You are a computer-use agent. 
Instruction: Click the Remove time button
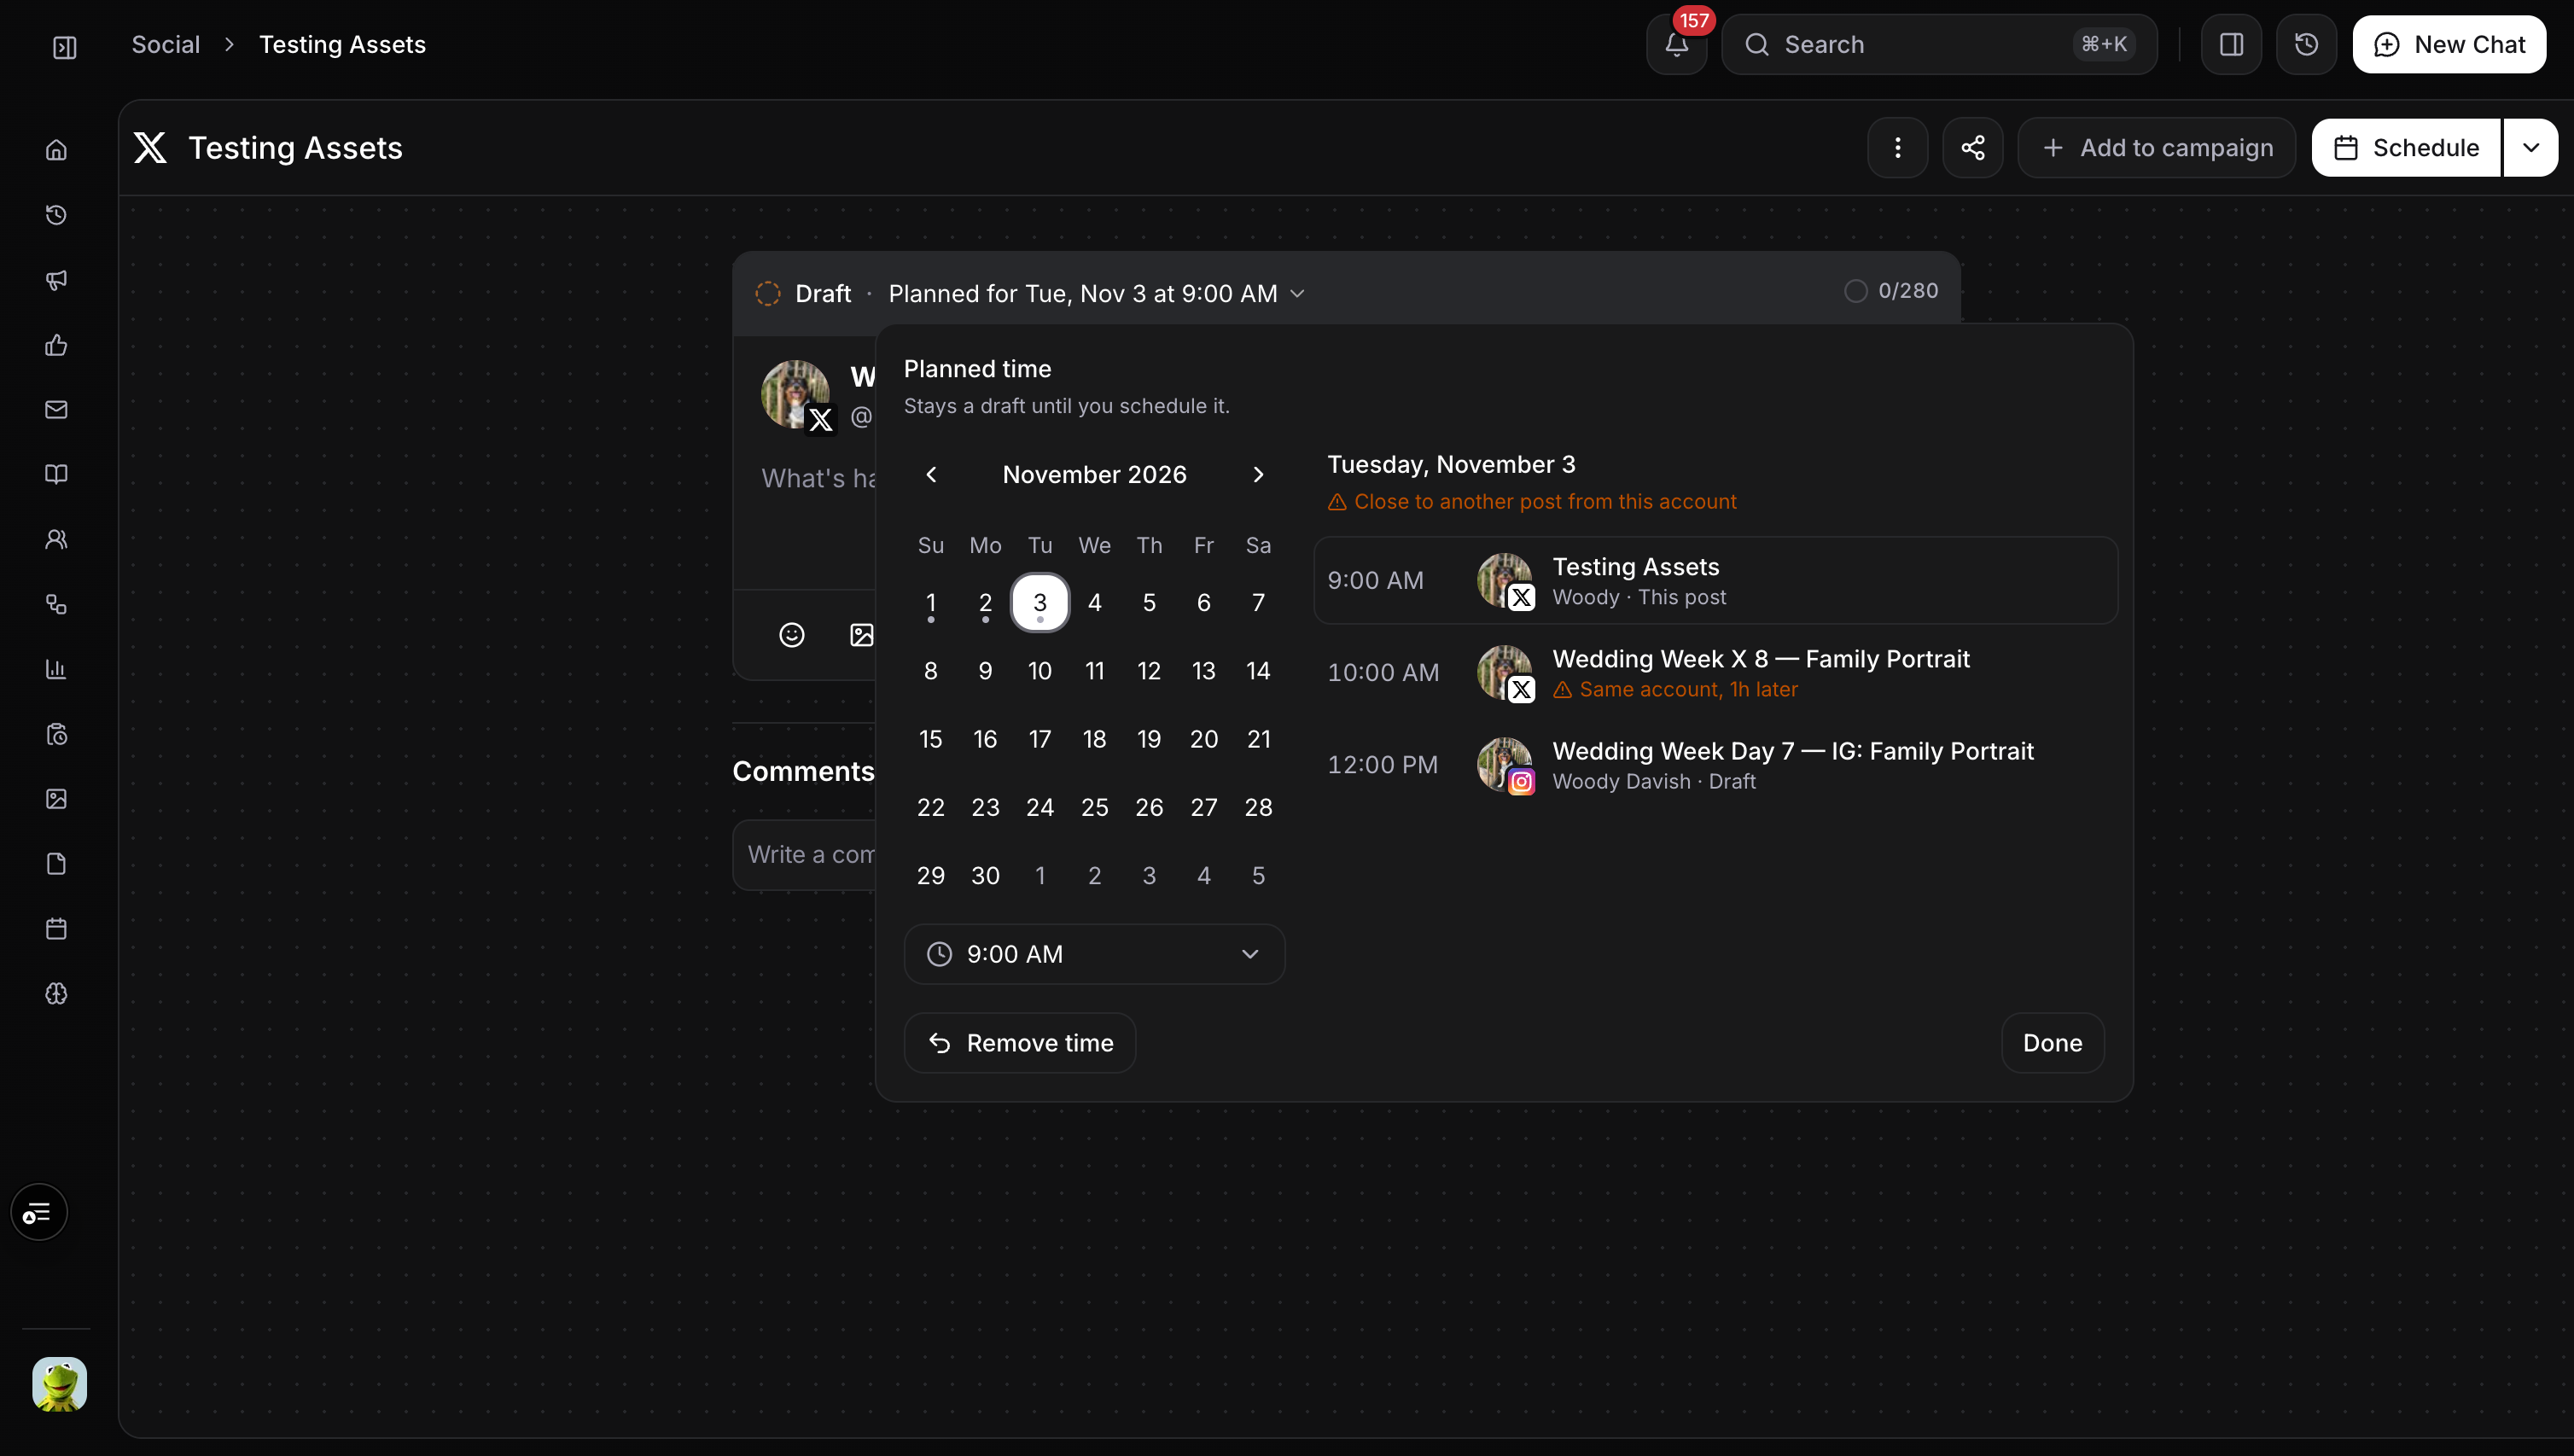(x=1020, y=1043)
